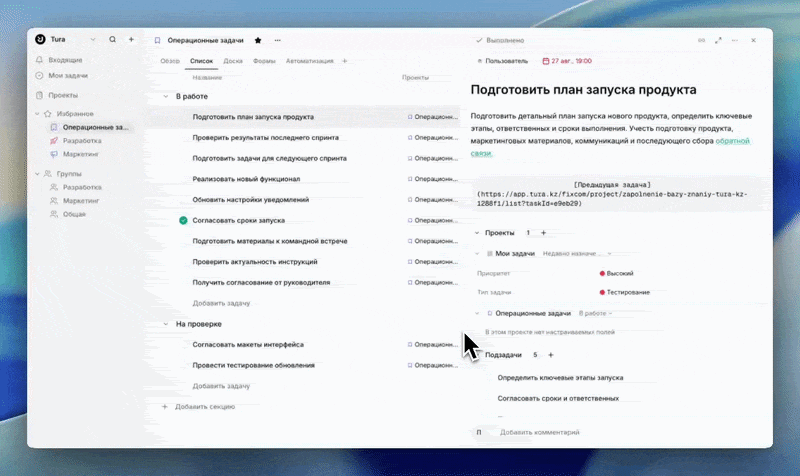The height and width of the screenshot is (476, 800).
Task: Click the Предыдущая задача code block
Action: (619, 194)
